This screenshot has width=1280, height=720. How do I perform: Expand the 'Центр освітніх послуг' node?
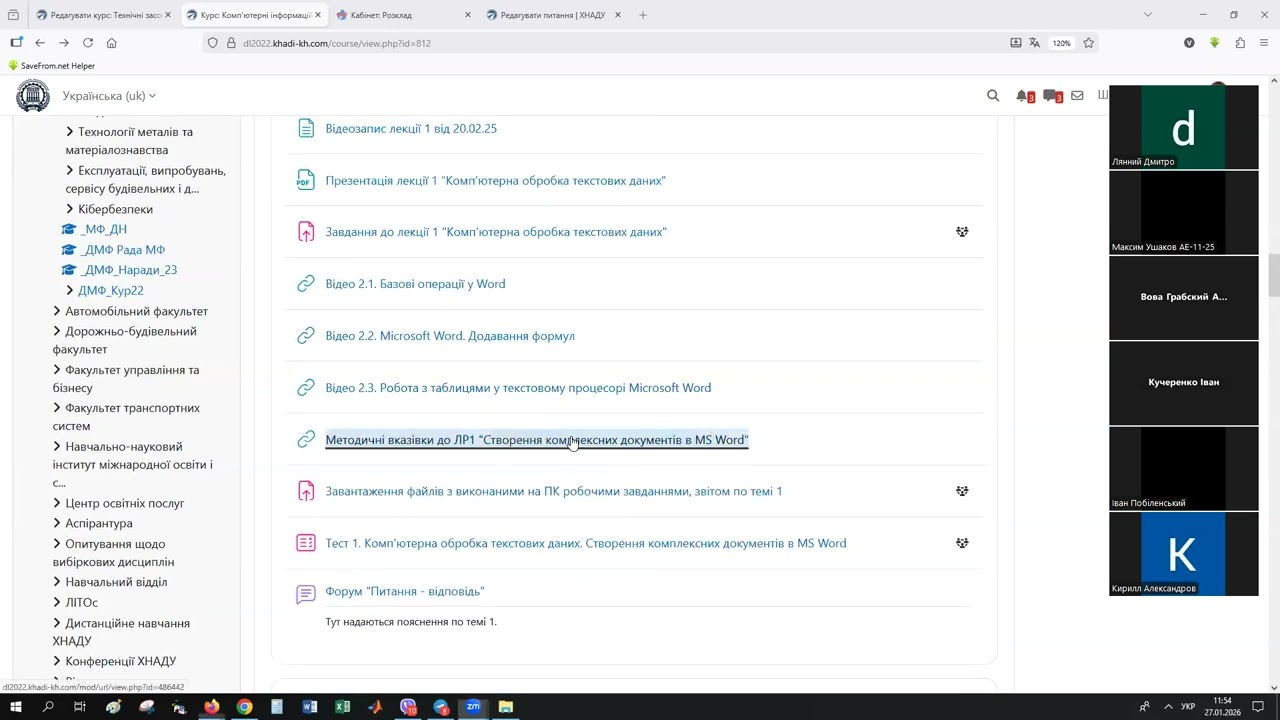click(57, 503)
